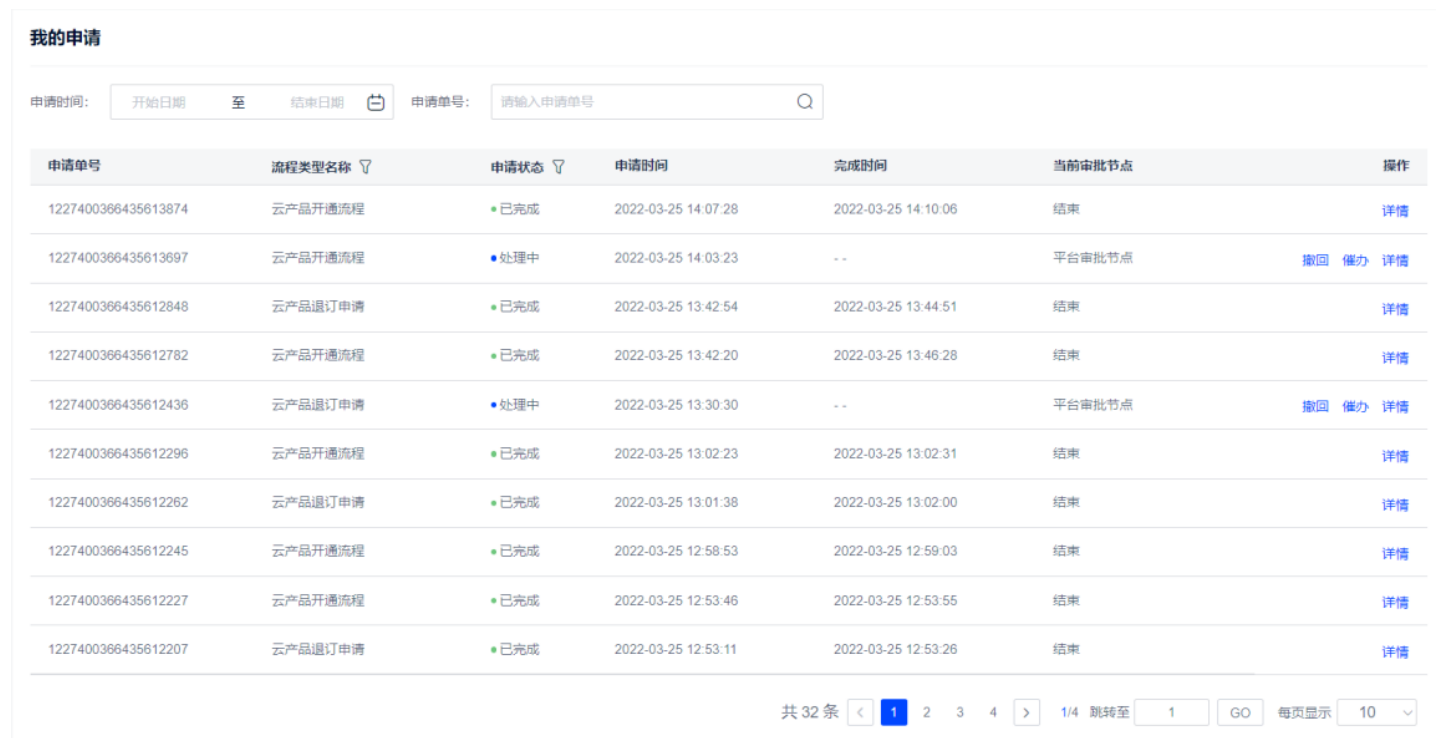
Task: Click order number 1227400366435613697
Action: point(118,257)
